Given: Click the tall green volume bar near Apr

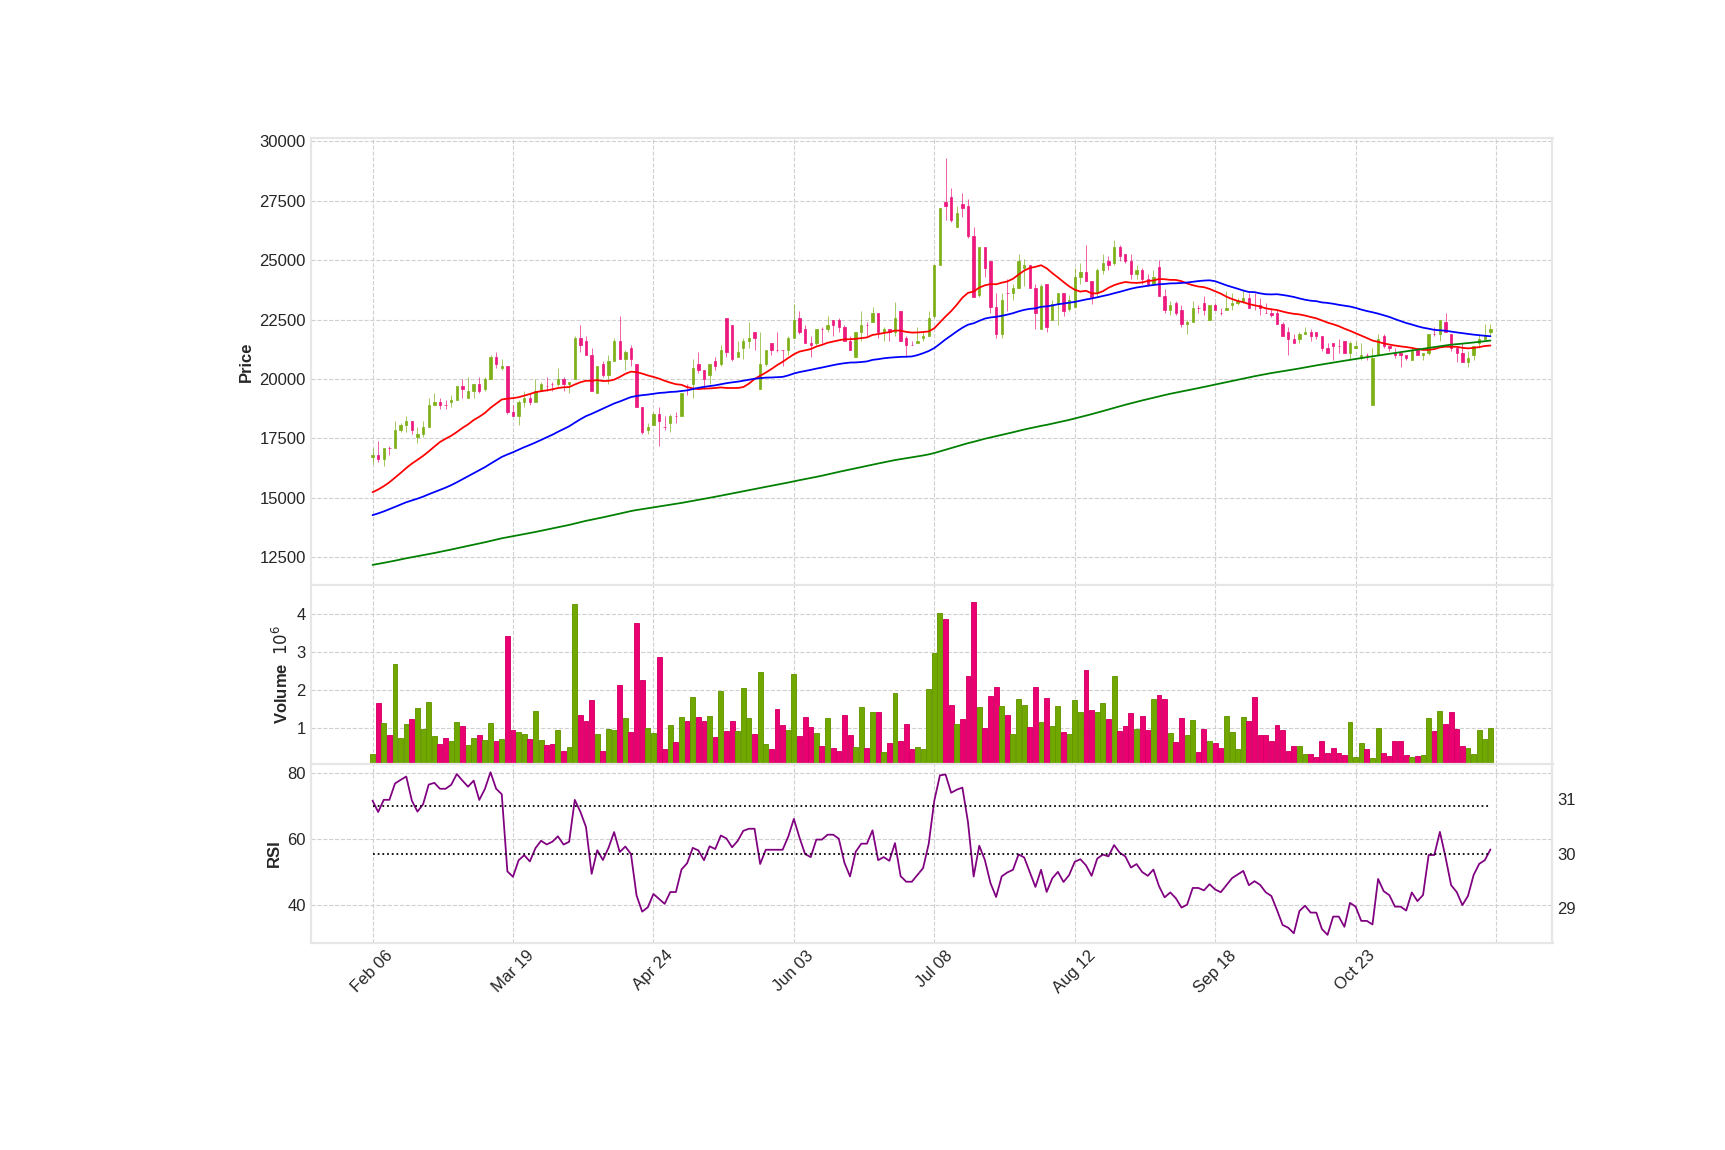Looking at the screenshot, I should (575, 683).
